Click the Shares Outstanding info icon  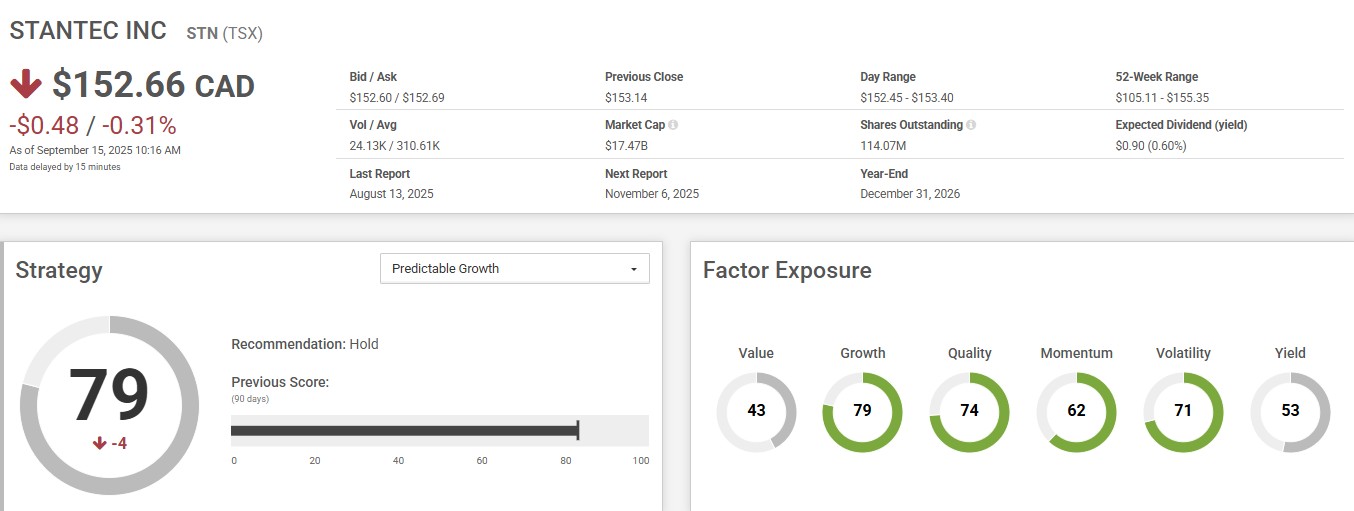click(x=972, y=125)
